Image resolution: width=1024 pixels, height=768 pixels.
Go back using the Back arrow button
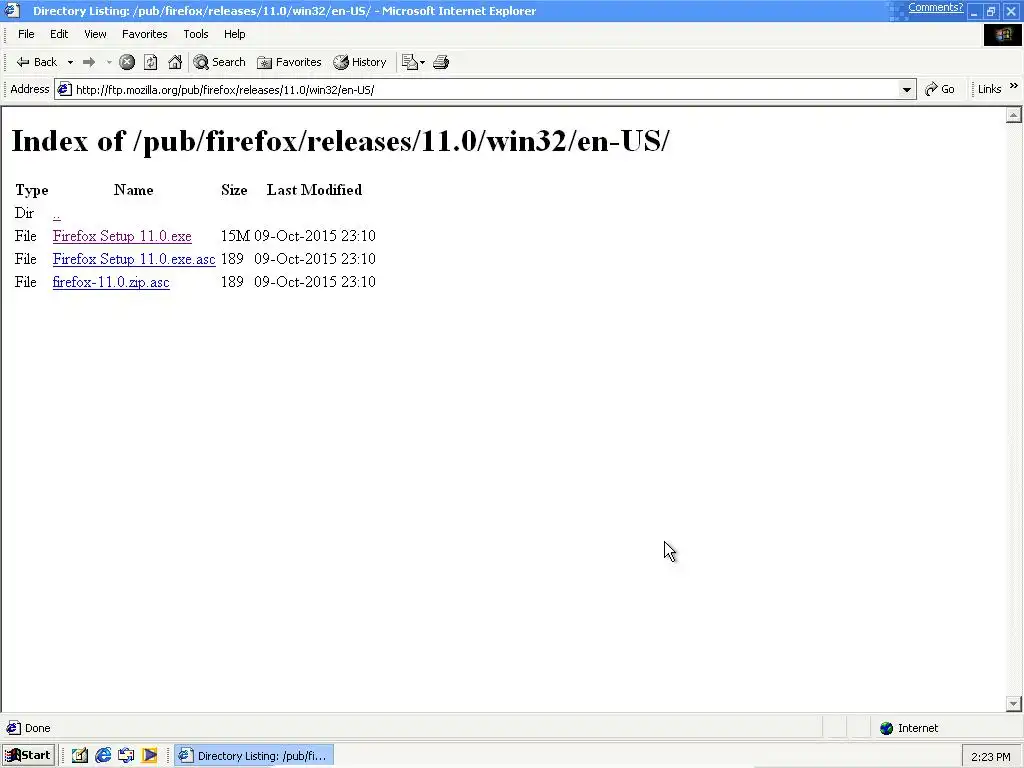(x=36, y=62)
